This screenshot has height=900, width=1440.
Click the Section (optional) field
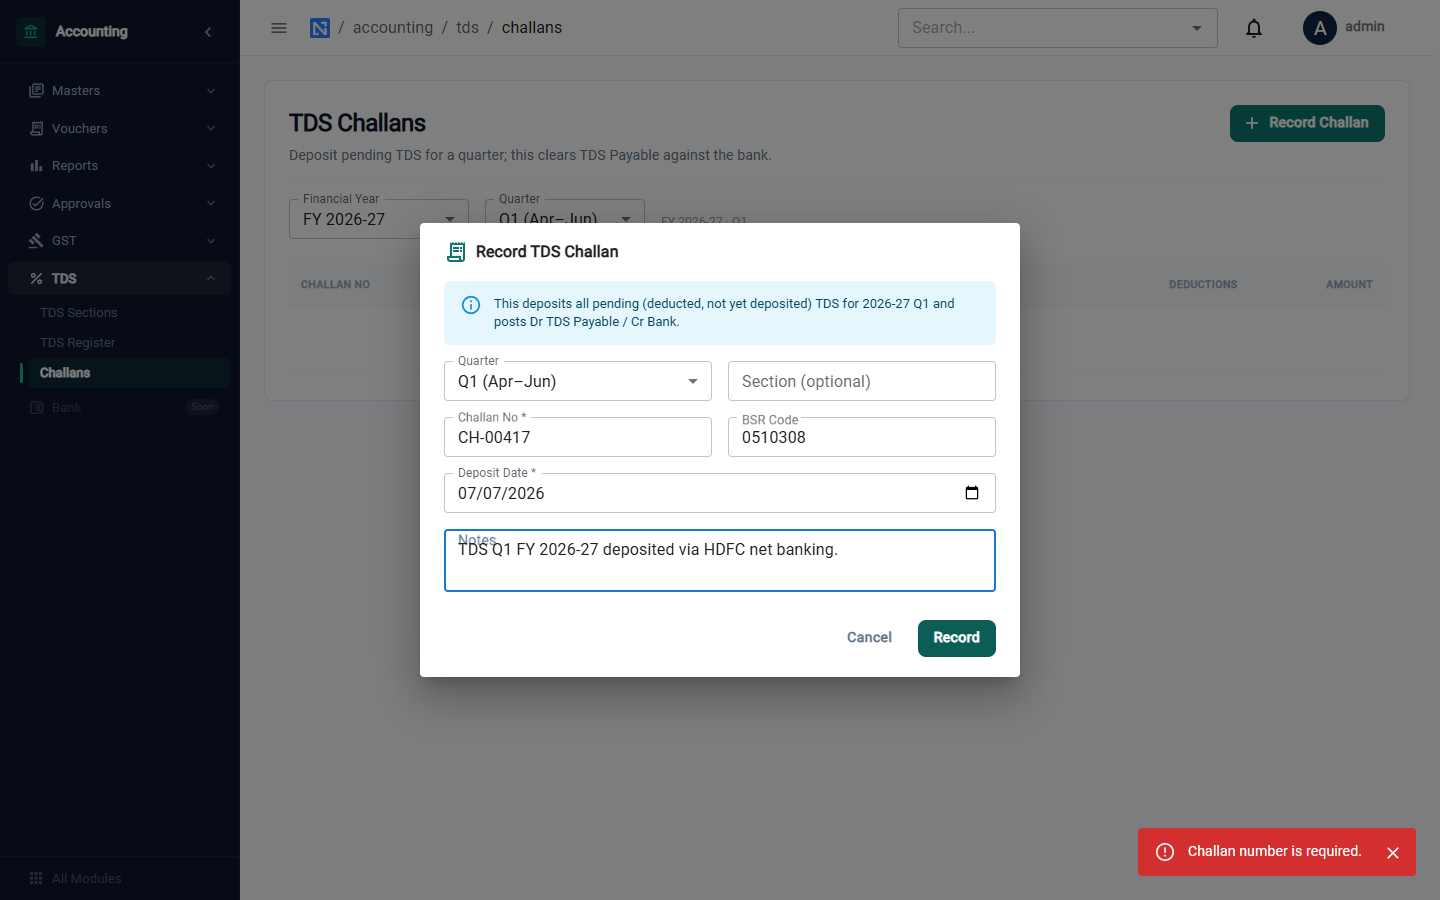click(862, 381)
